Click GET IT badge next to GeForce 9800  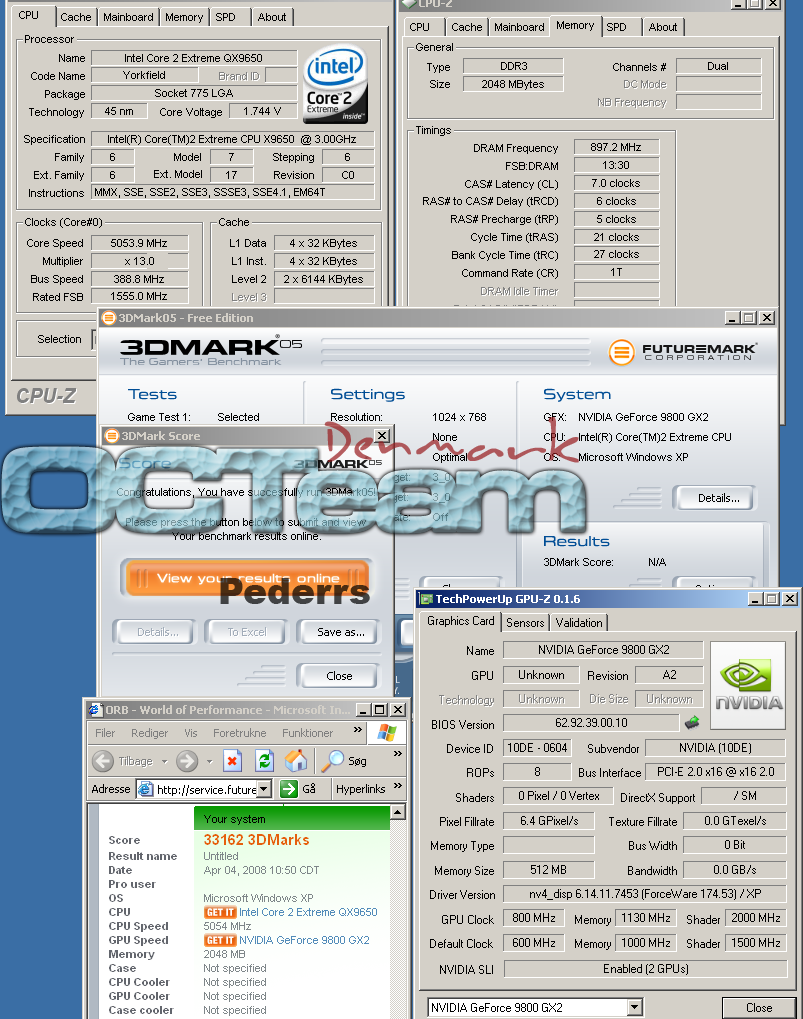tap(220, 940)
